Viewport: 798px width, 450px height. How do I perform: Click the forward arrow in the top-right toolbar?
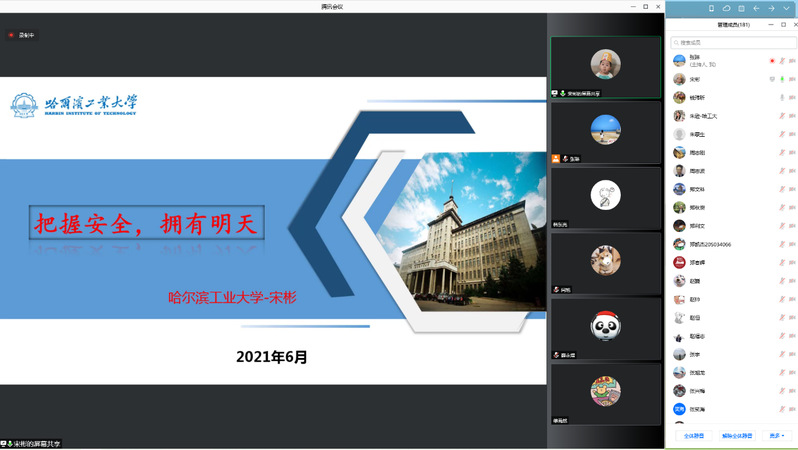pos(772,8)
